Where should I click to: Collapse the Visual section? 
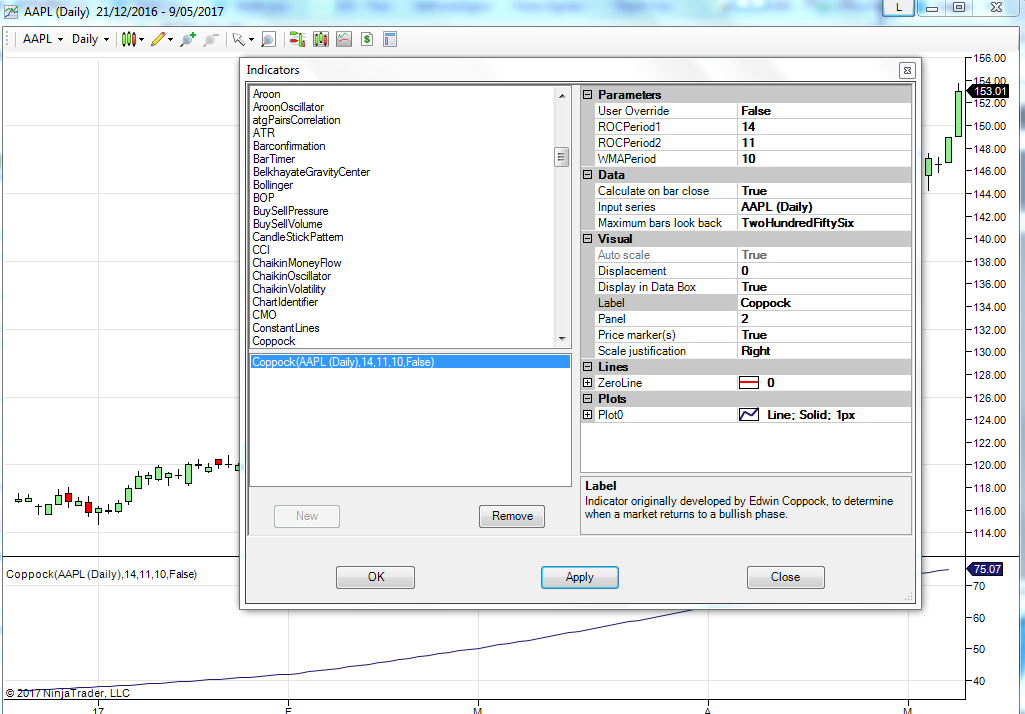pos(587,239)
